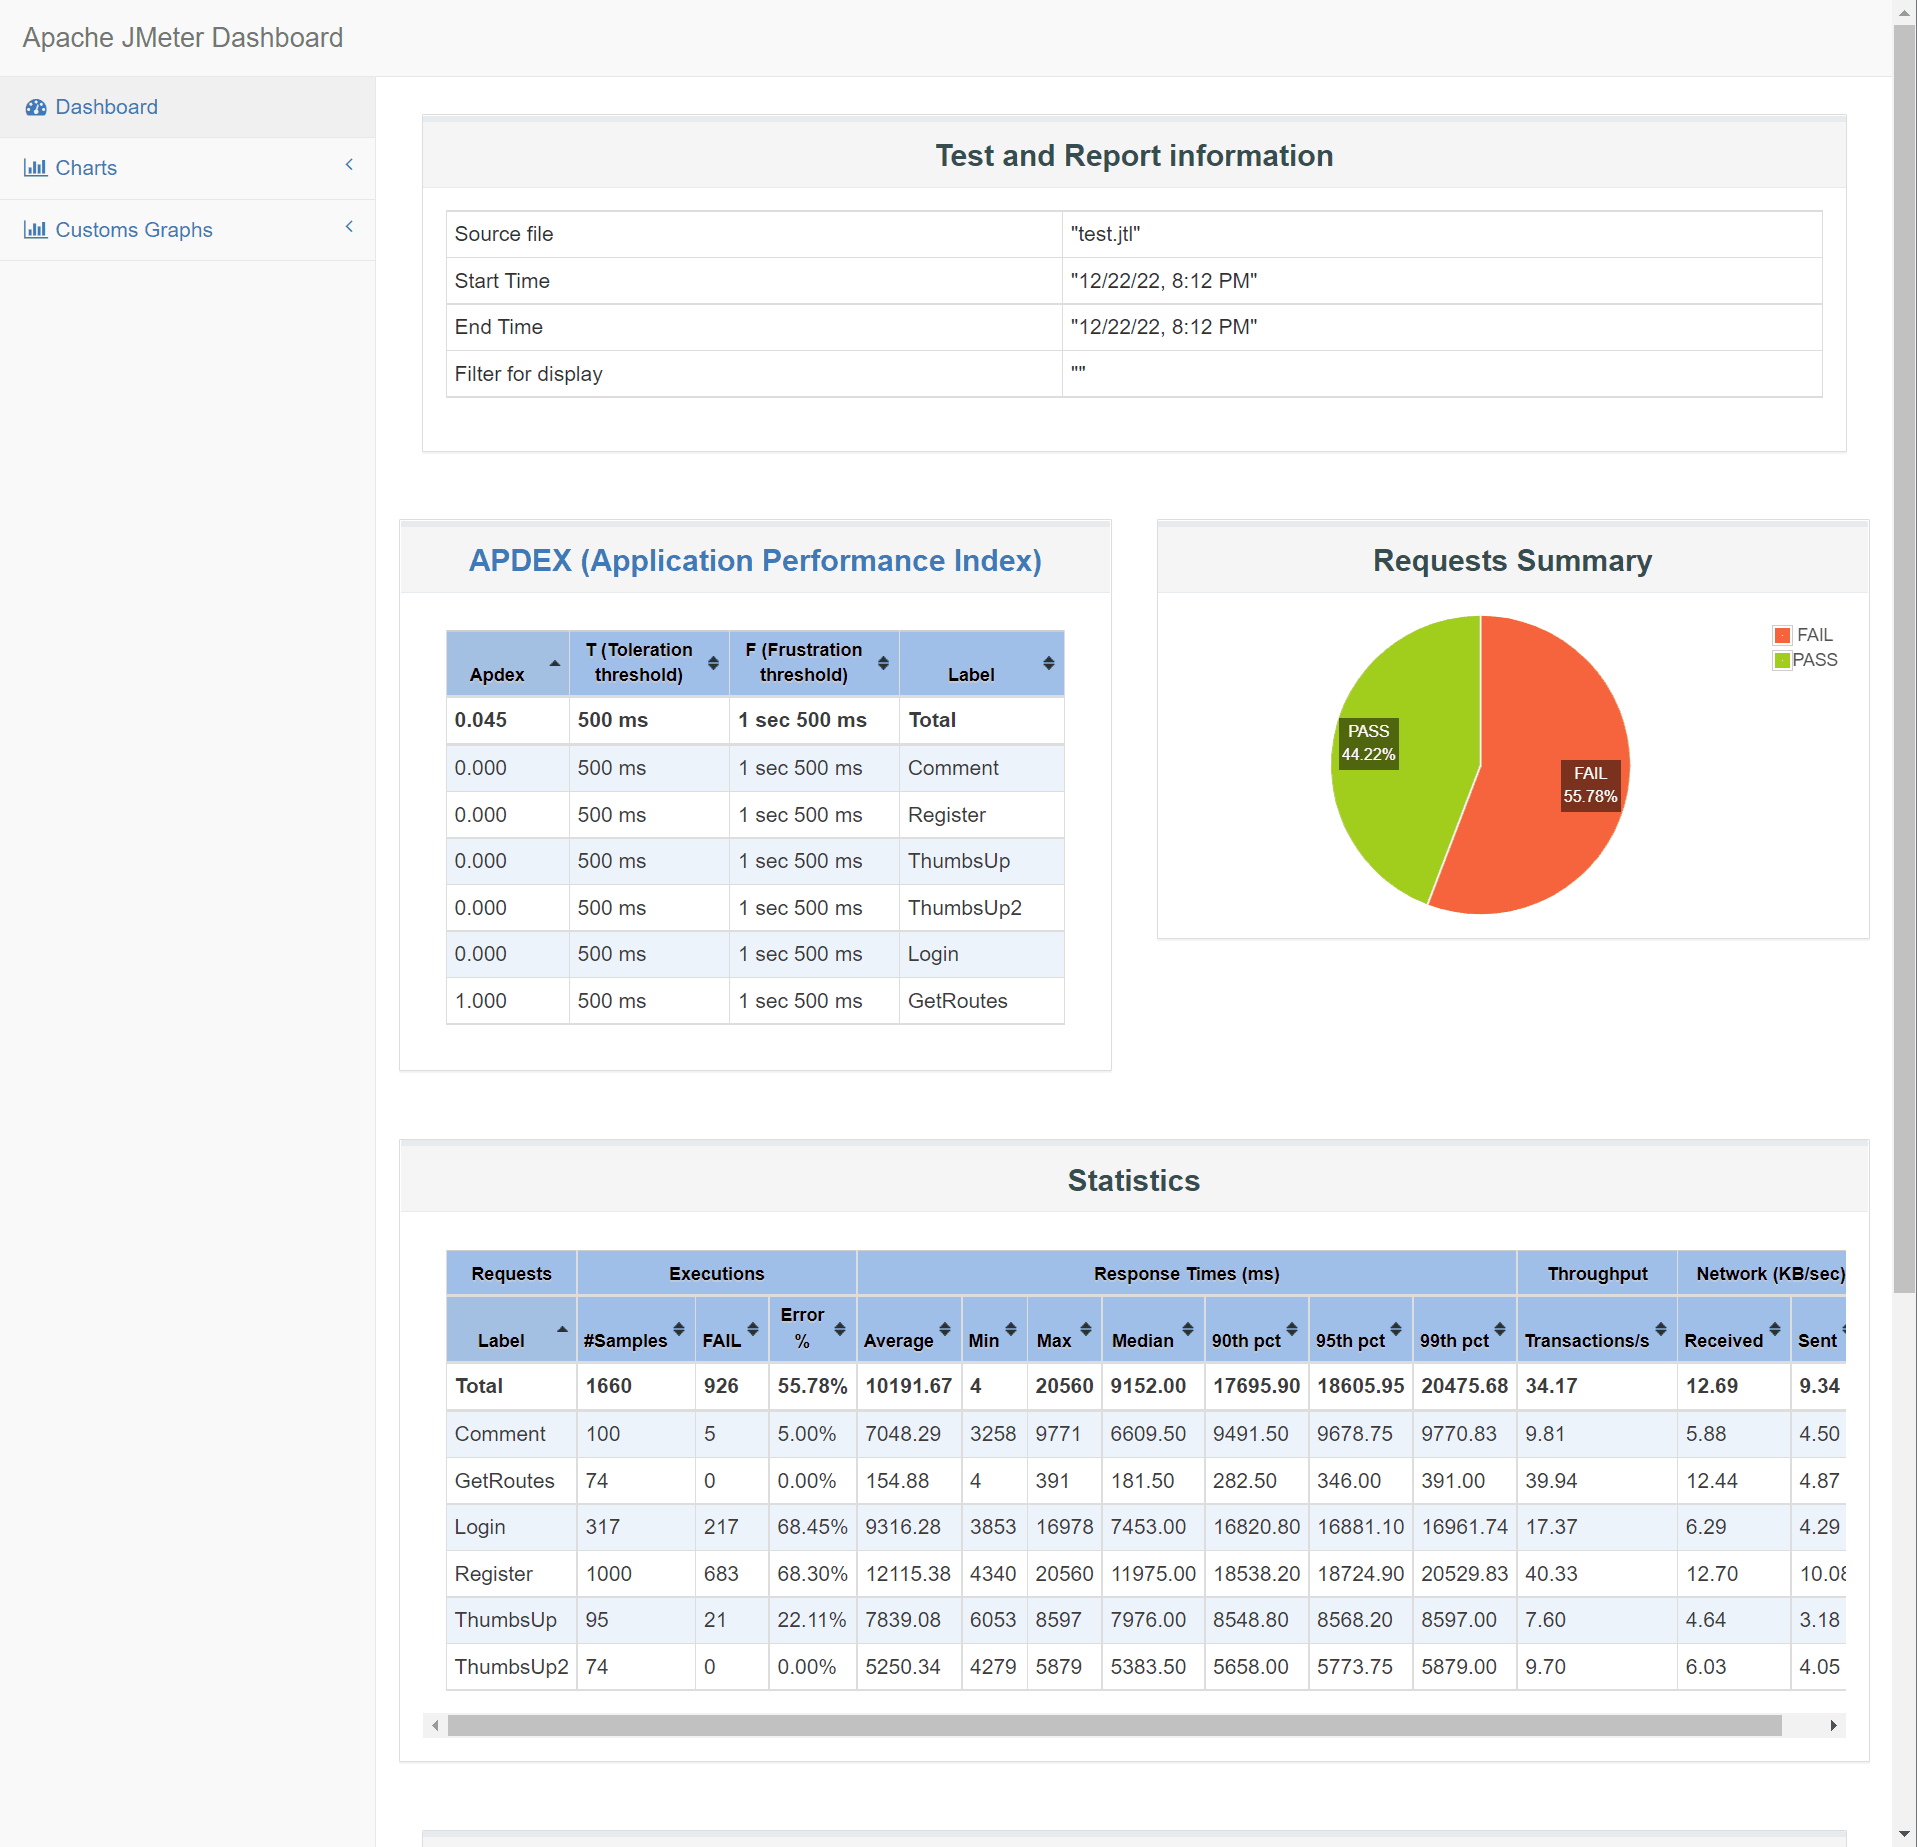Click Statistics horizontal scrollbar left arrow
Screen dimensions: 1917x1847
coord(435,1726)
